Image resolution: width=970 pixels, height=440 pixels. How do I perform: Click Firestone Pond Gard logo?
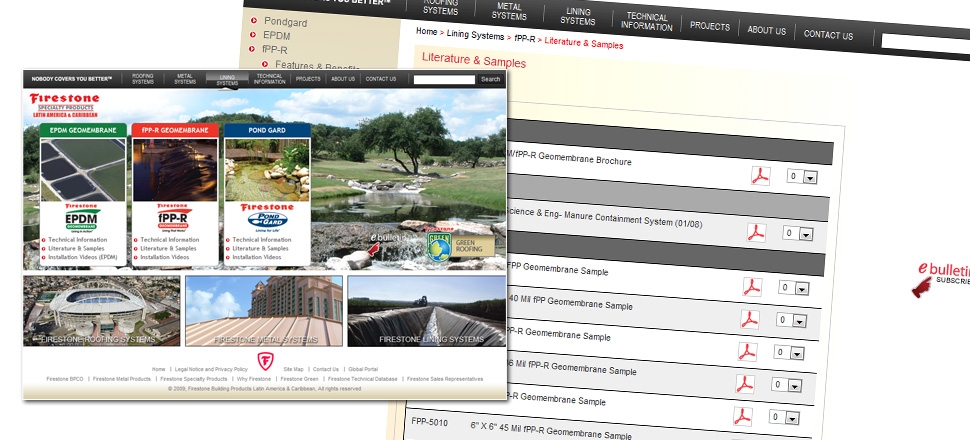[x=267, y=216]
